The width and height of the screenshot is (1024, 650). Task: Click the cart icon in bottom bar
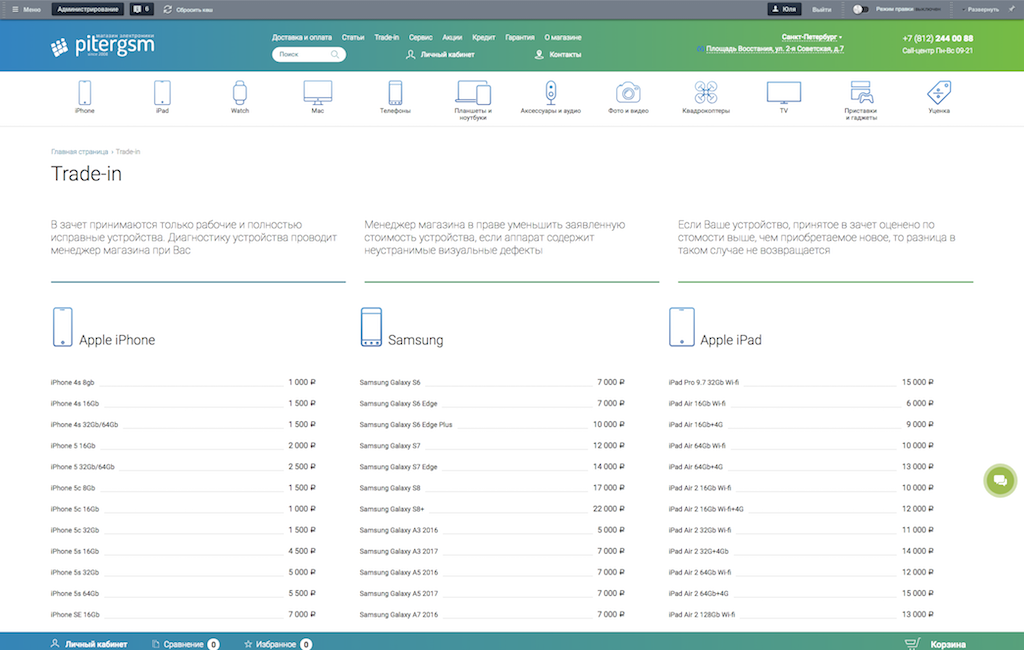[912, 644]
